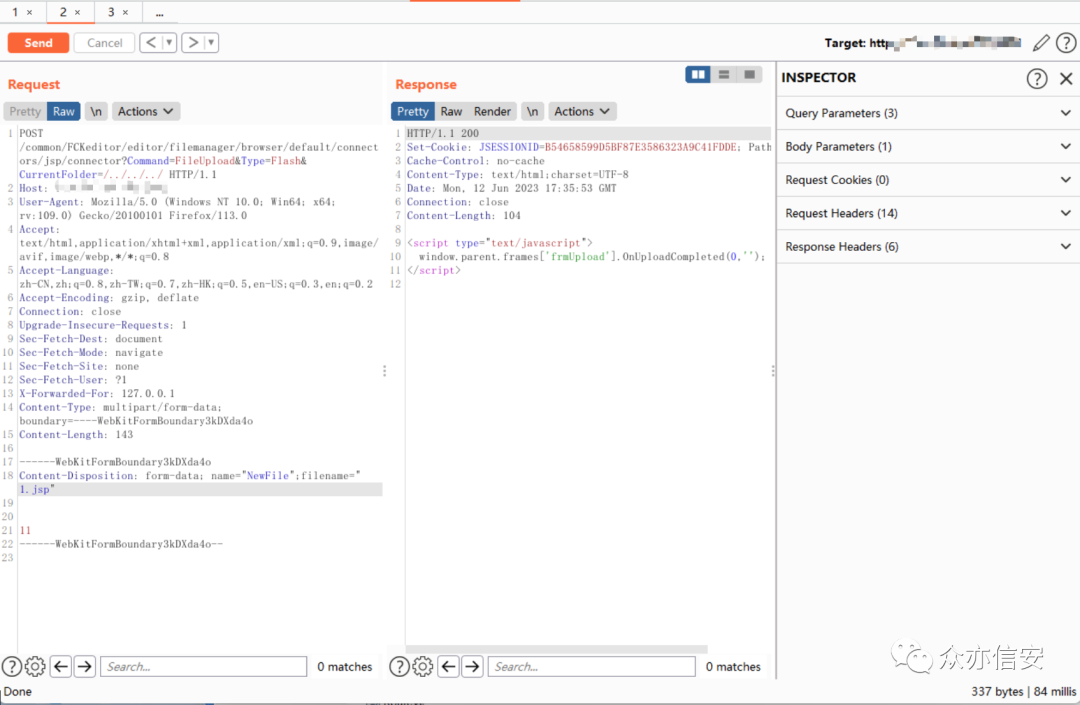Close the Inspector panel
This screenshot has height=705, width=1080.
click(1066, 78)
